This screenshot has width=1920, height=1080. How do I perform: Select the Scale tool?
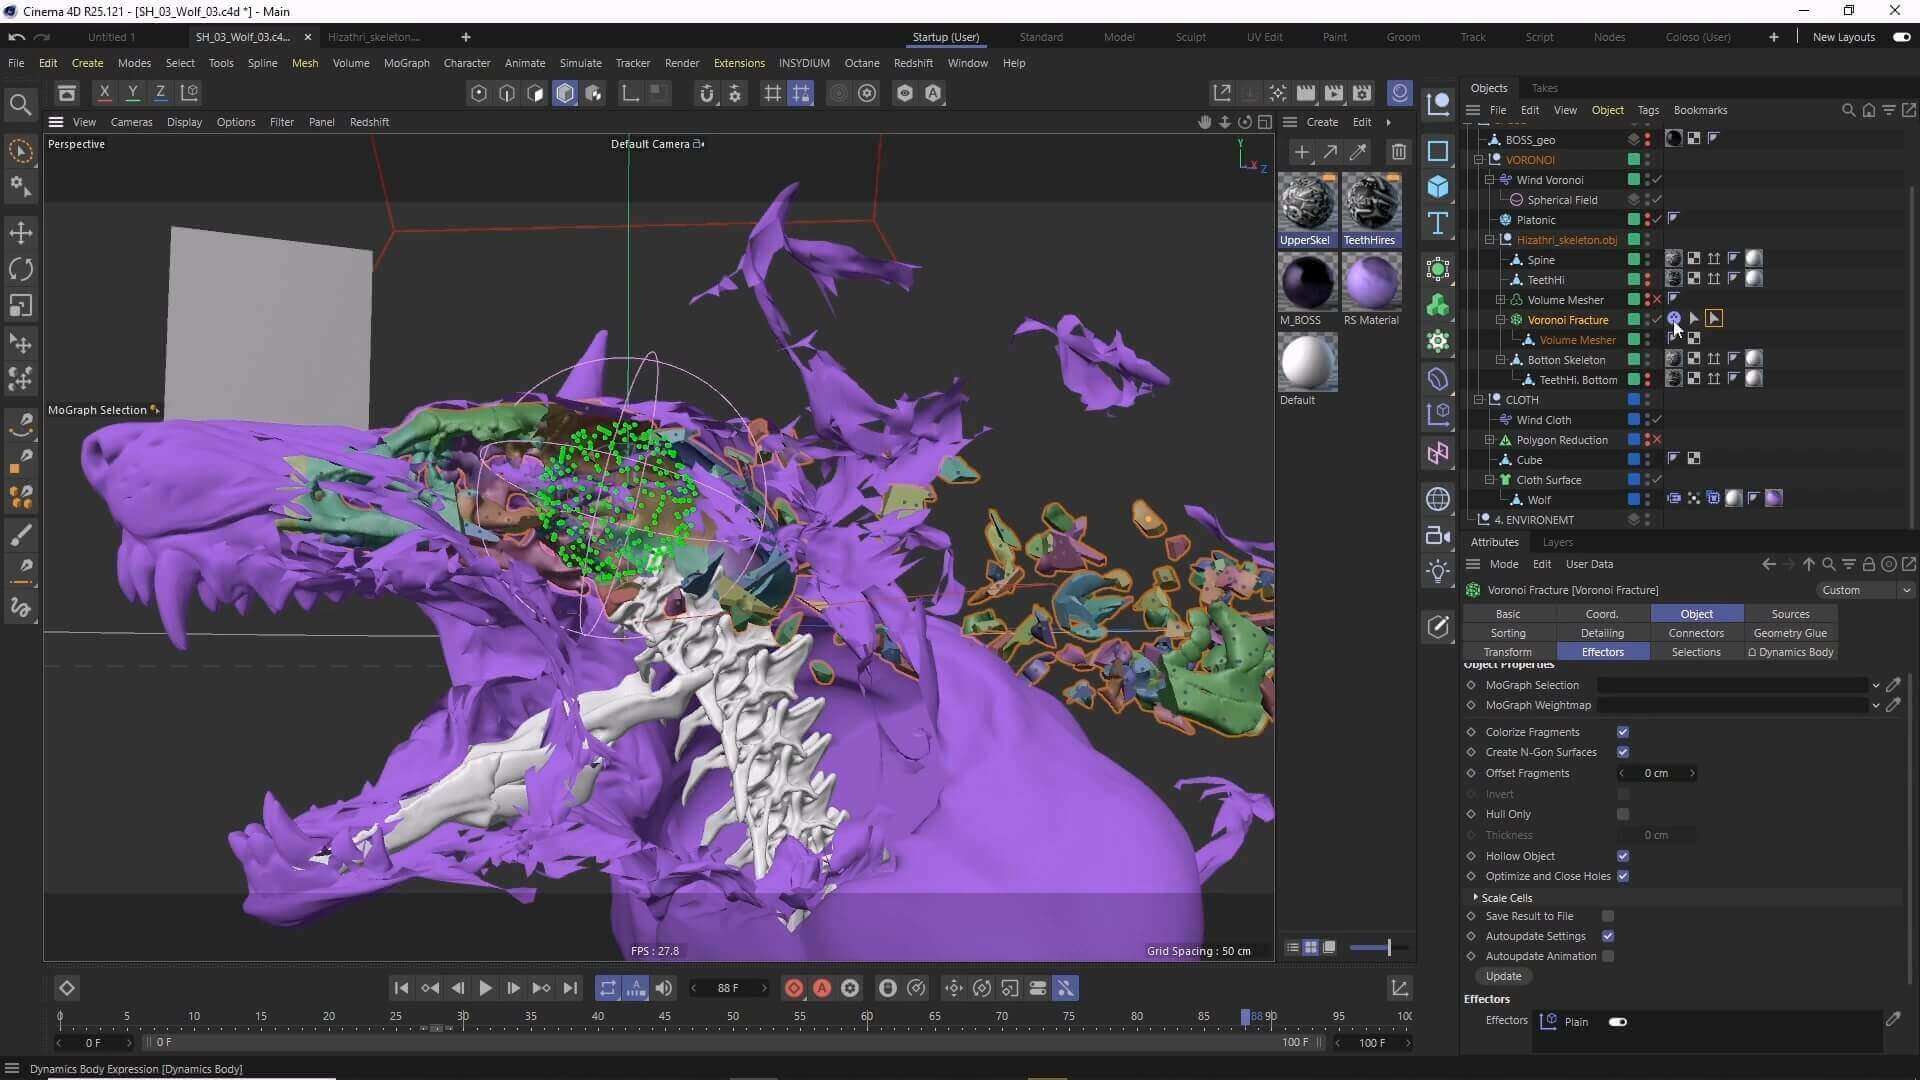(21, 306)
